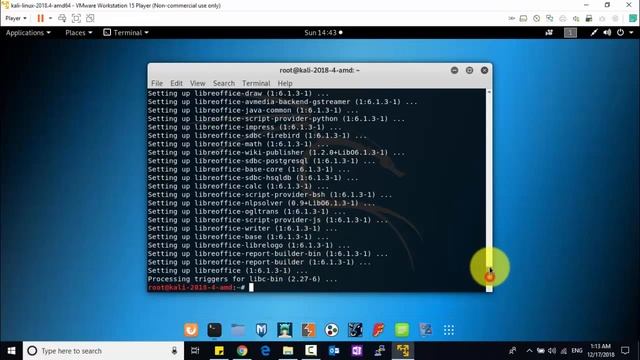640x360 pixels.
Task: Toggle Unity mode icon in VMware toolbar
Action: tap(90, 18)
